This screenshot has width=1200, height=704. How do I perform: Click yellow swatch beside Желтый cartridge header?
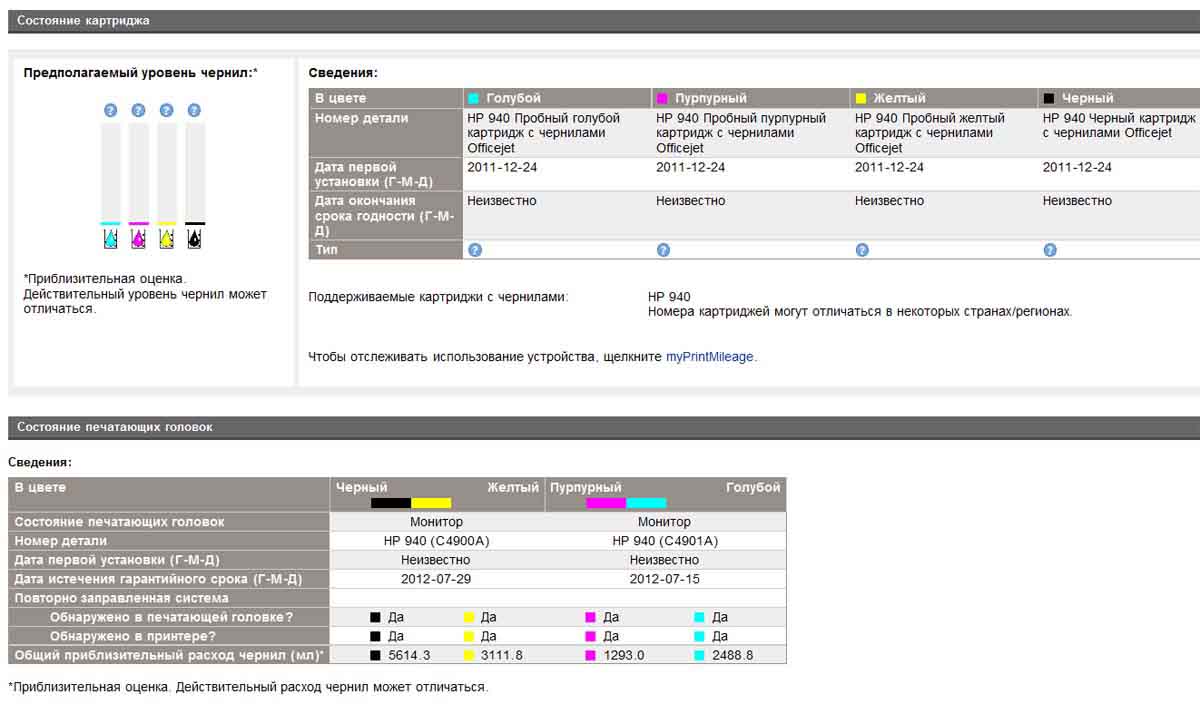(x=861, y=99)
